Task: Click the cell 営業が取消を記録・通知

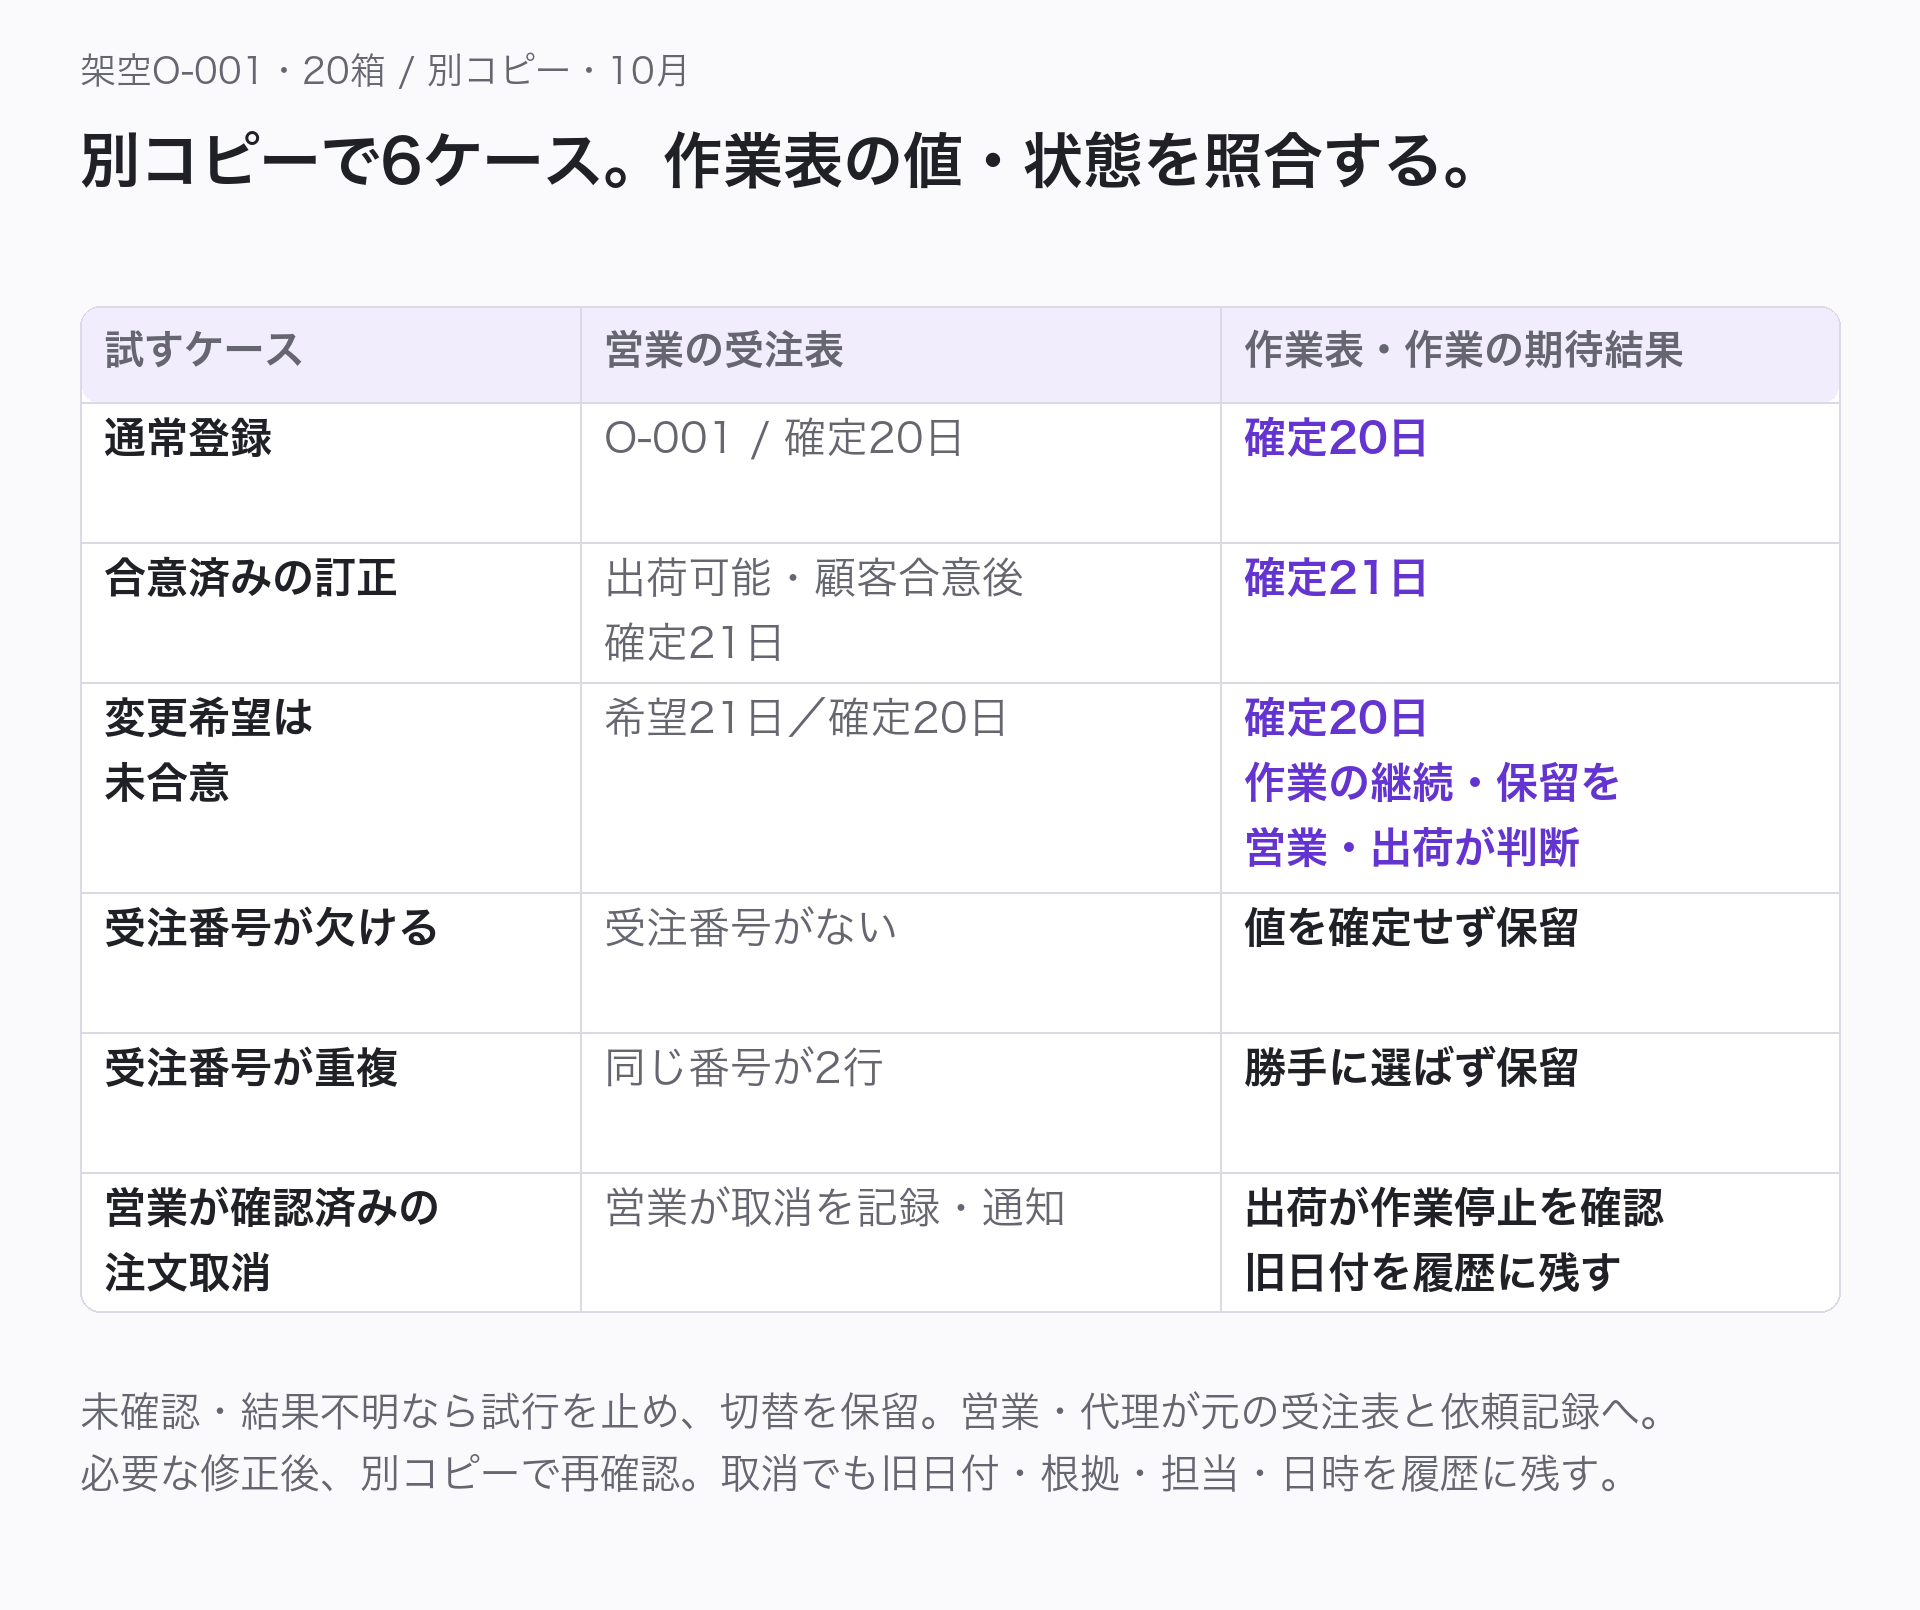Action: (x=835, y=1208)
